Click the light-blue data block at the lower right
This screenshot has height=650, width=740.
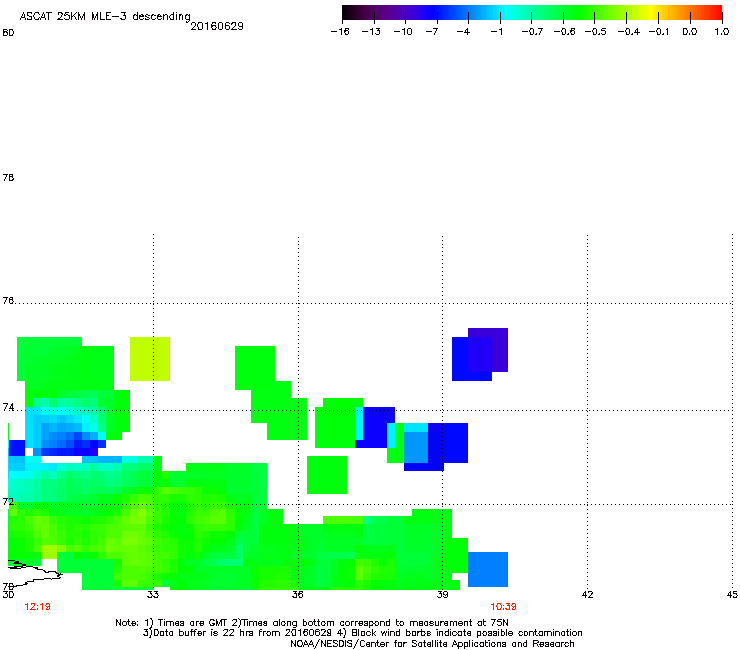(x=488, y=569)
